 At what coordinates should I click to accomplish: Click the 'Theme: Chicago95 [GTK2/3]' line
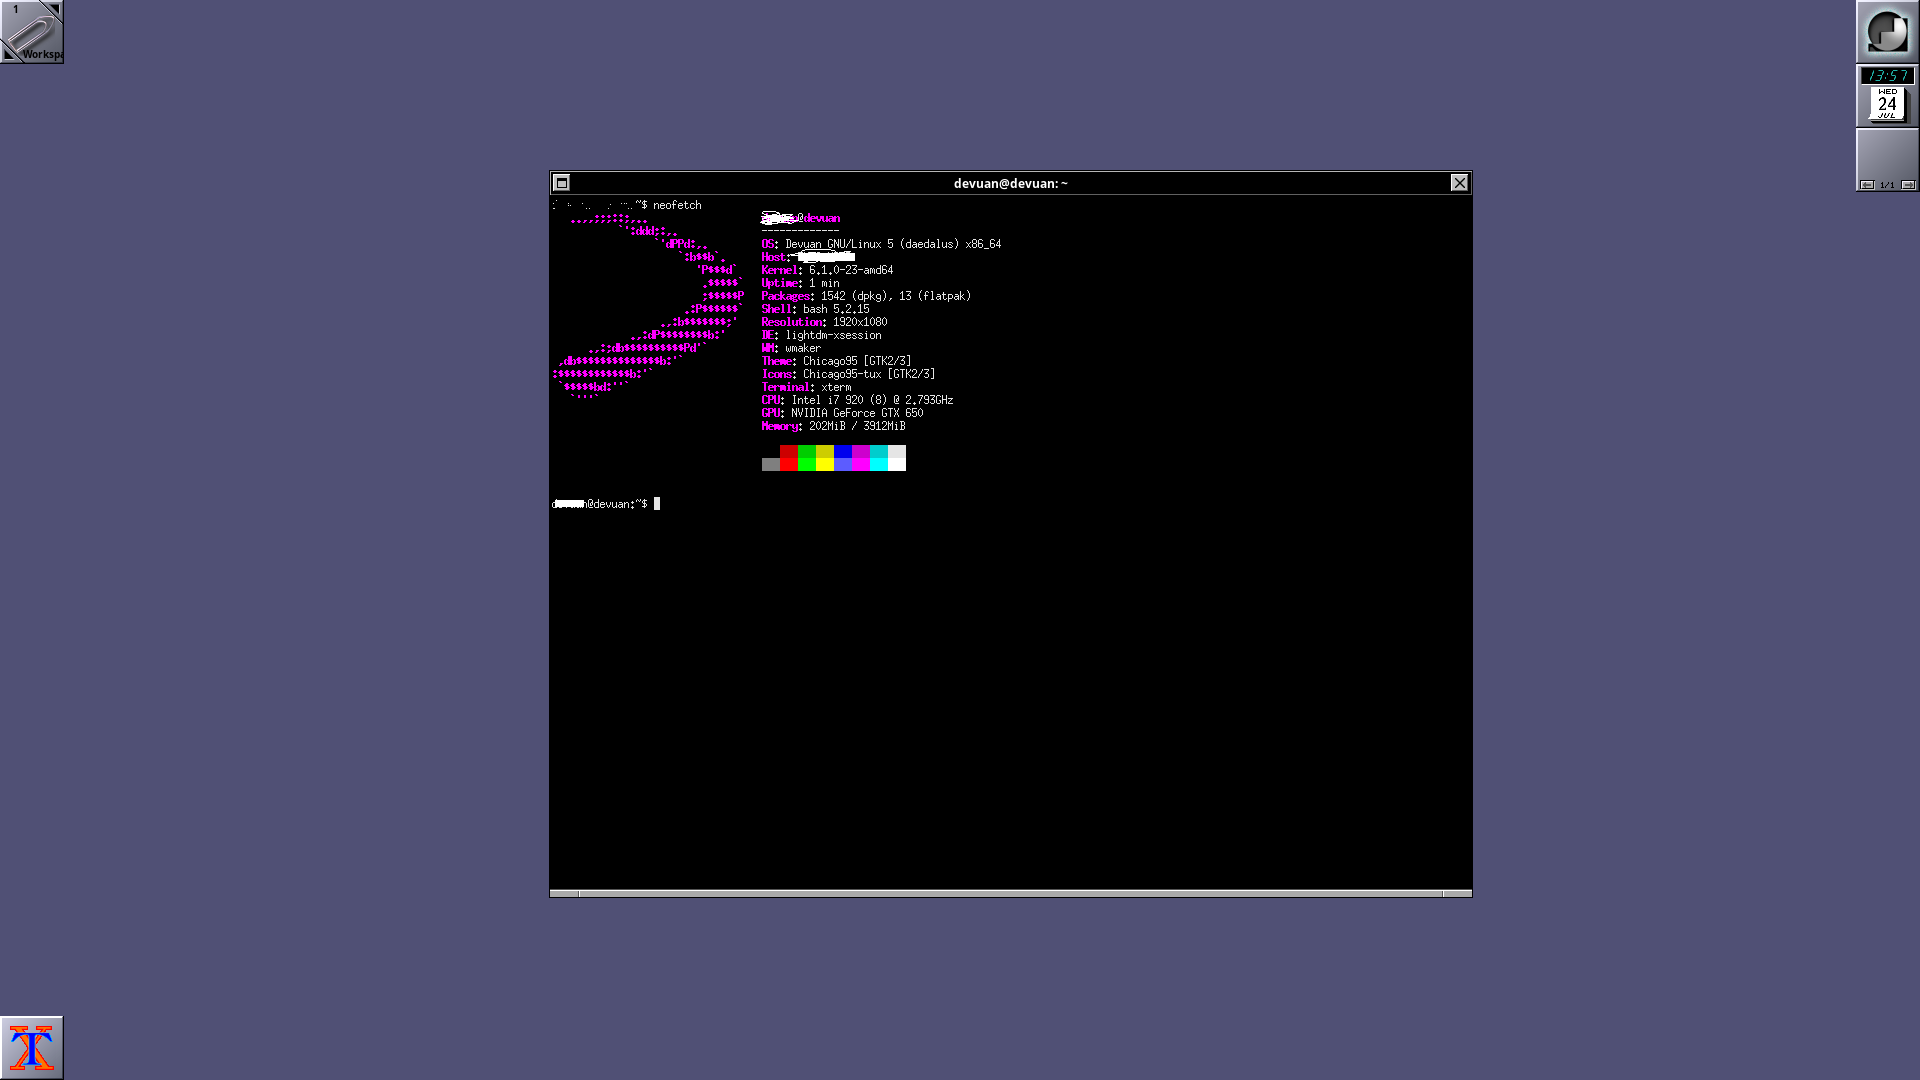coord(836,361)
